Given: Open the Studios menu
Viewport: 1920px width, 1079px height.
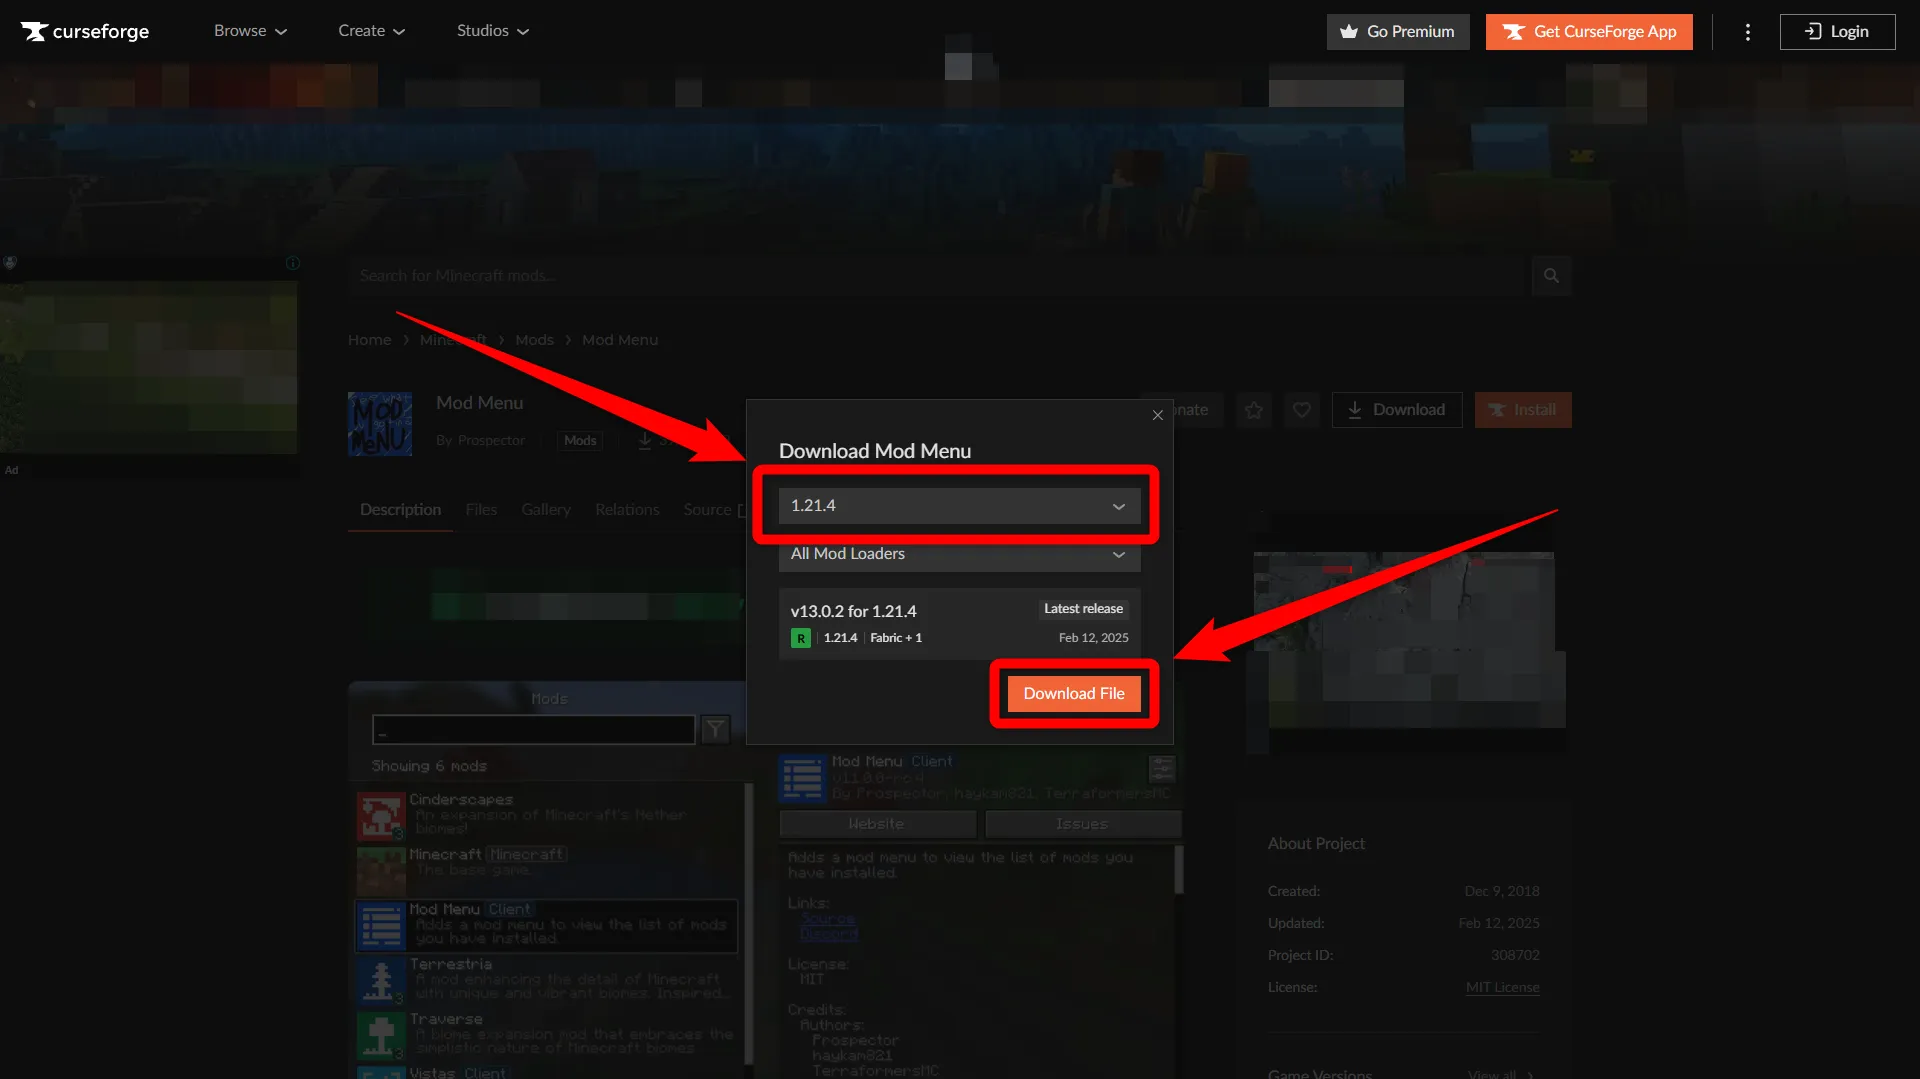Looking at the screenshot, I should point(493,31).
